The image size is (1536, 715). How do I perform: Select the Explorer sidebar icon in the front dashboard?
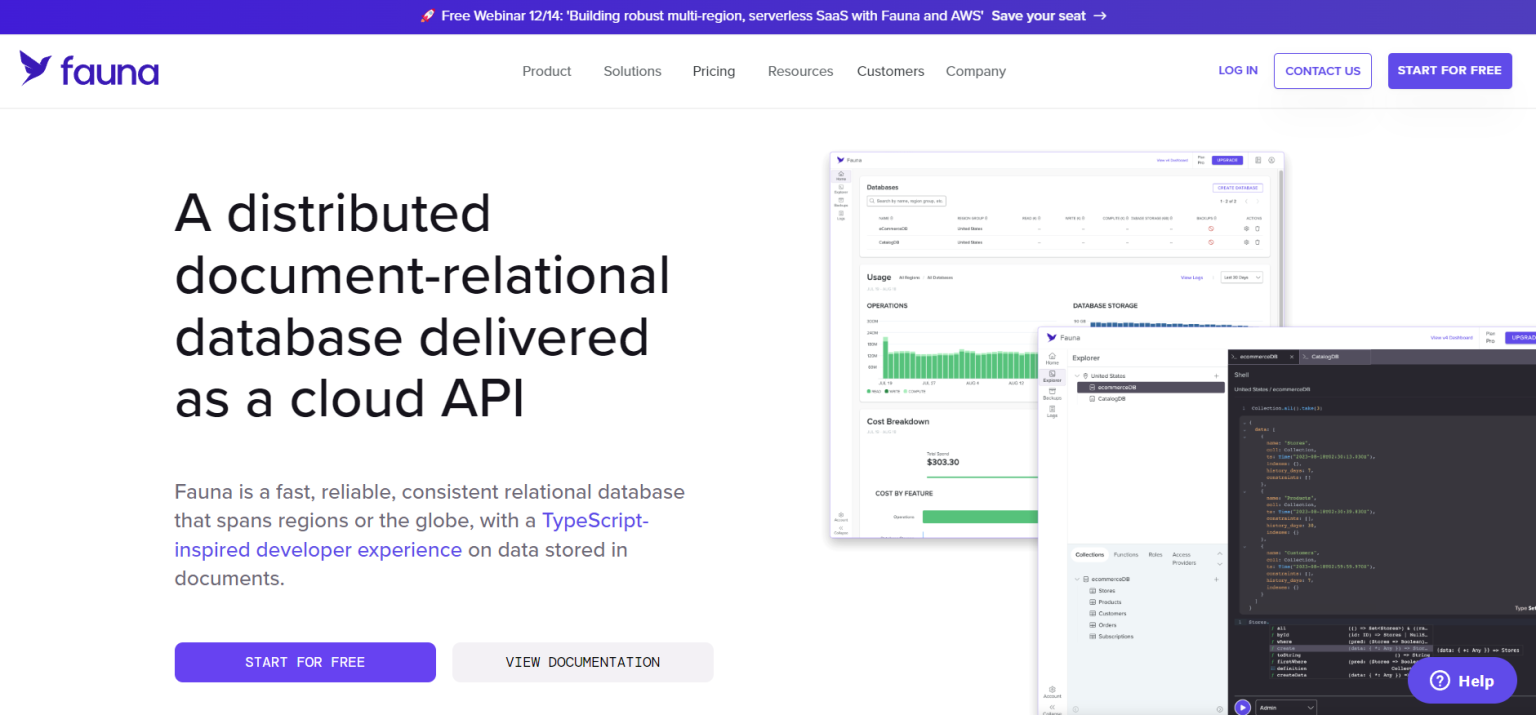tap(1052, 376)
